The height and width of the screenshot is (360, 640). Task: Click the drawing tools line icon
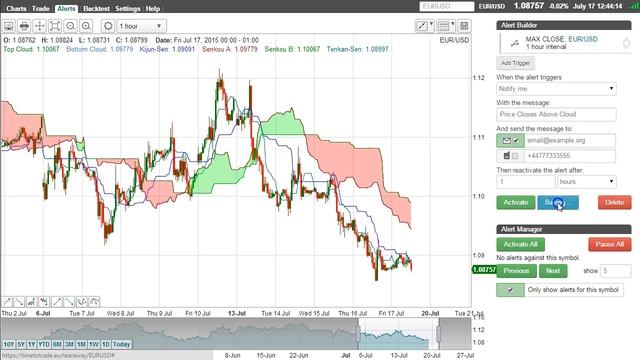[x=421, y=26]
